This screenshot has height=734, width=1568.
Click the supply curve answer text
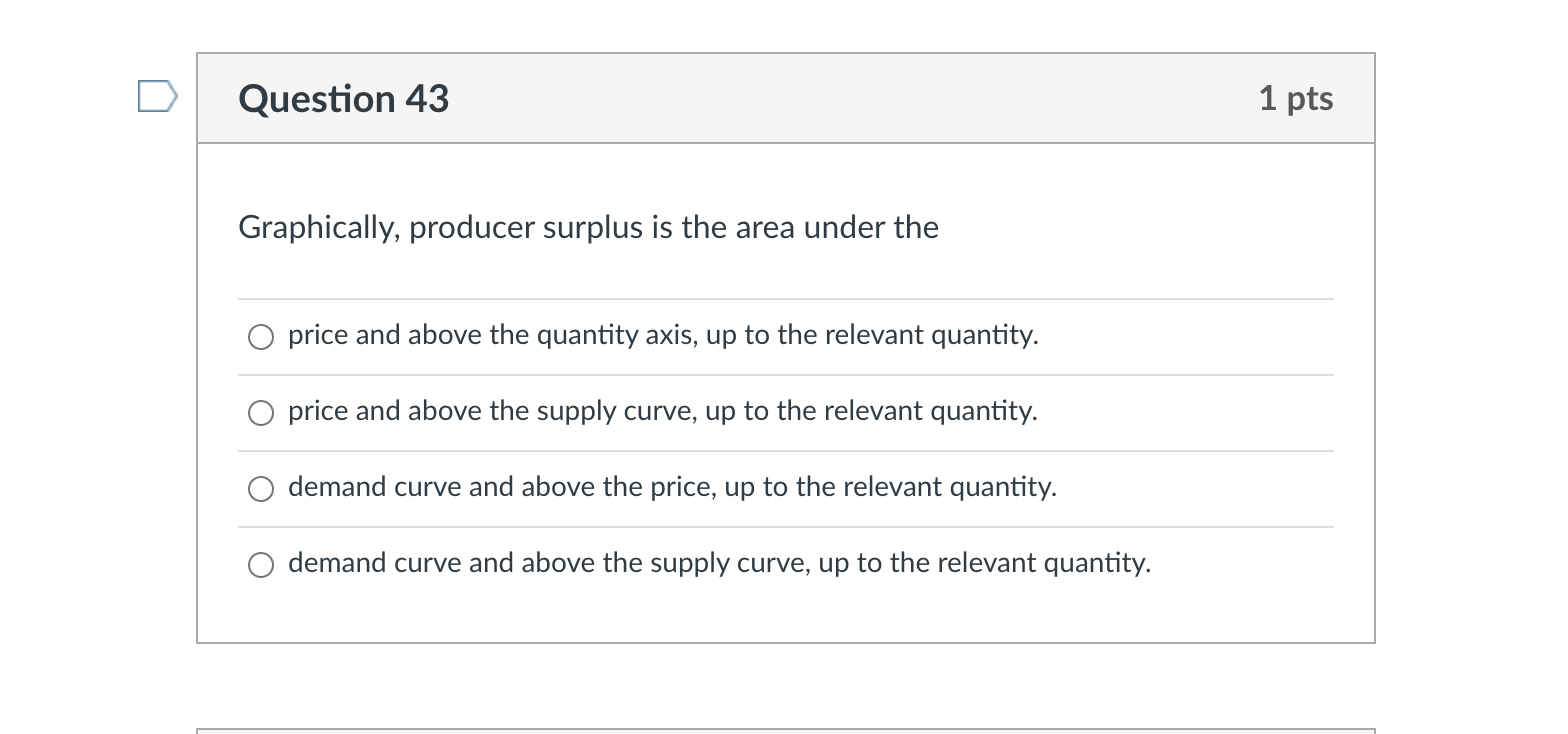pos(663,411)
